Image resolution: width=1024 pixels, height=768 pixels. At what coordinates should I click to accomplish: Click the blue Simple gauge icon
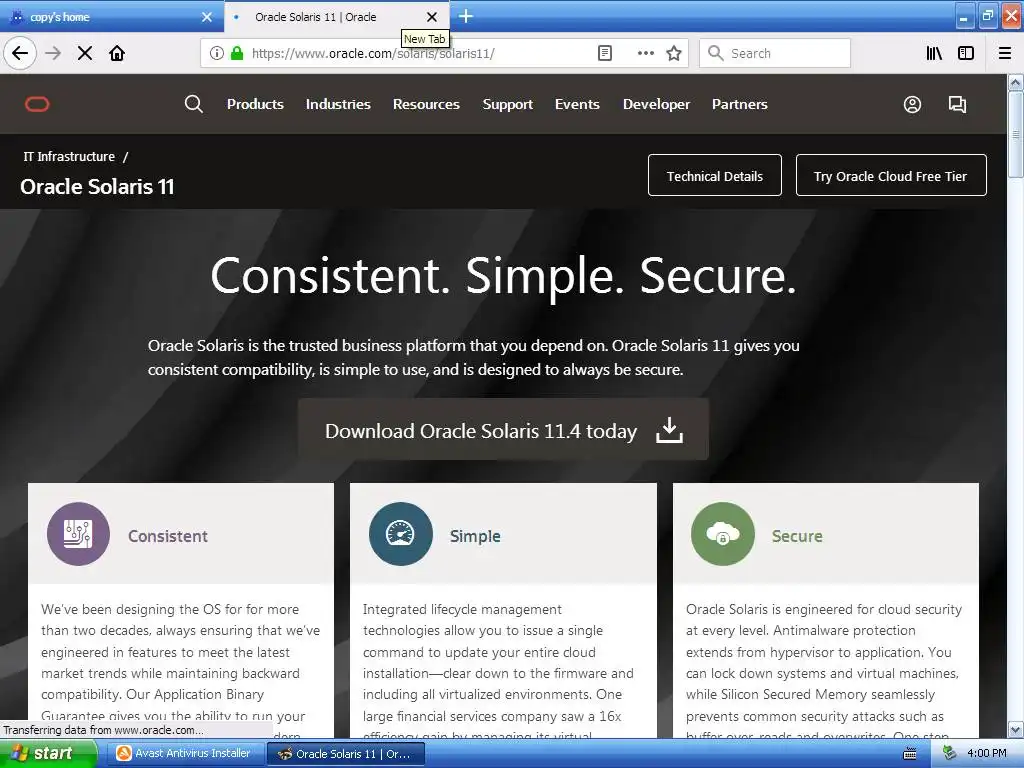click(400, 534)
